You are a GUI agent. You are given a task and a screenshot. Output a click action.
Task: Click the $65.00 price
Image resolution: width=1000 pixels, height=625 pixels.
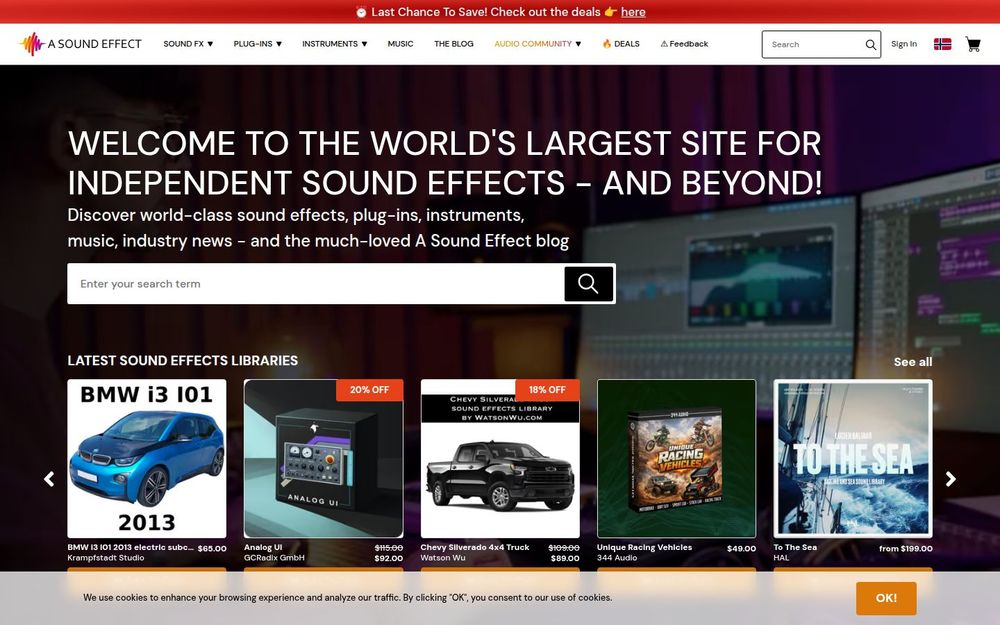click(212, 548)
